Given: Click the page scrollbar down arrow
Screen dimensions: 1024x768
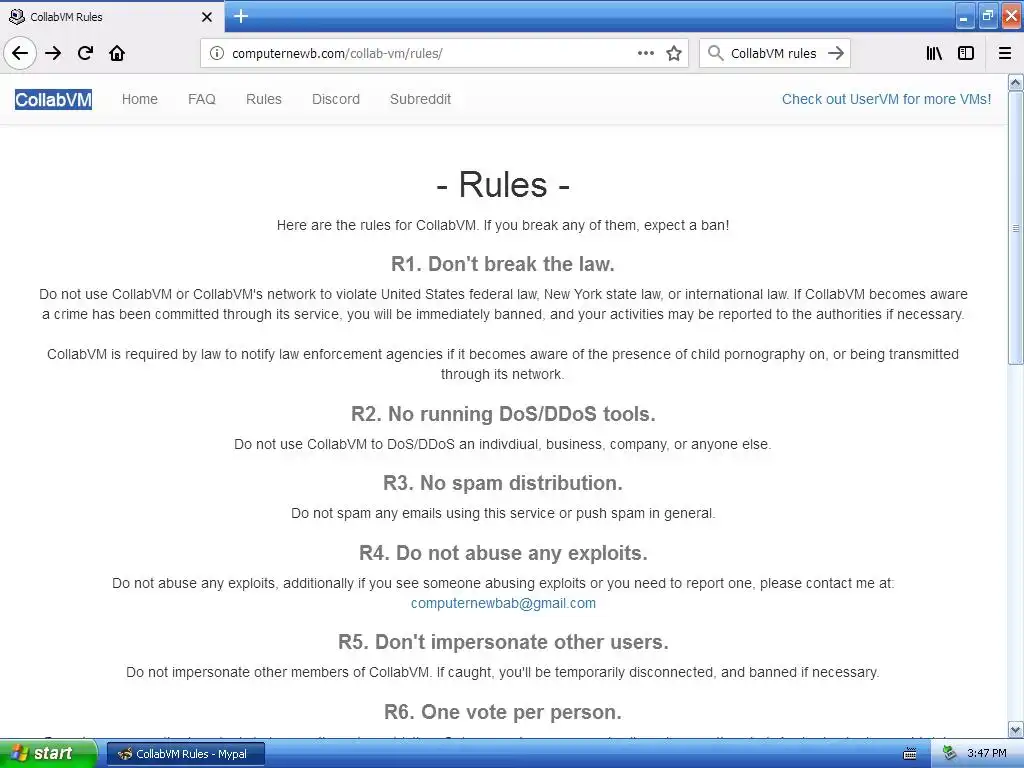Looking at the screenshot, I should point(1016,729).
